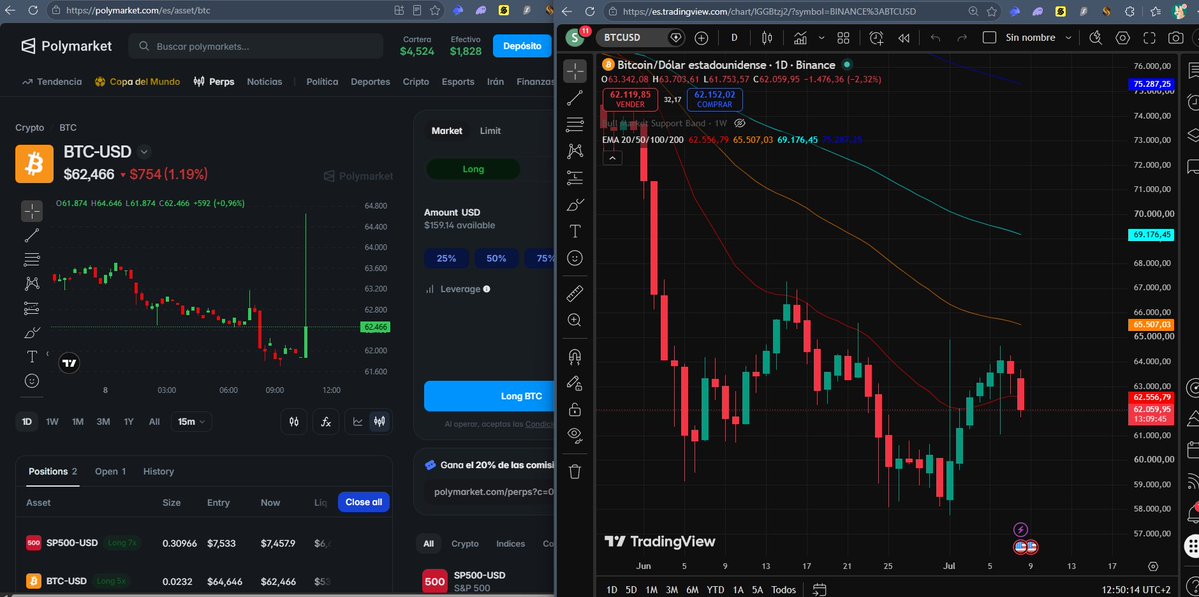The width and height of the screenshot is (1199, 597).
Task: Open the go-to-date calendar icon
Action: tap(819, 589)
